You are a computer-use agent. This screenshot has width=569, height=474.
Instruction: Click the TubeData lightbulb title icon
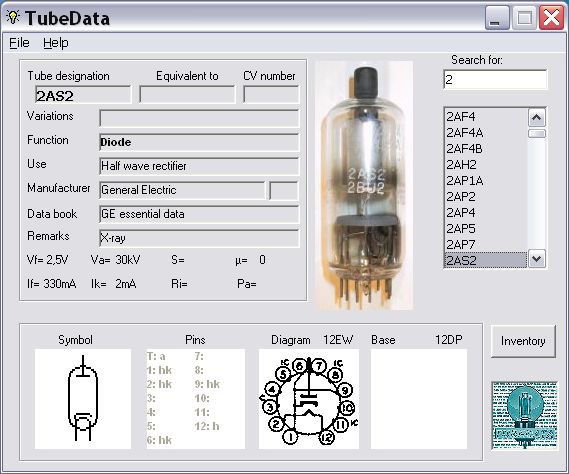tap(13, 17)
